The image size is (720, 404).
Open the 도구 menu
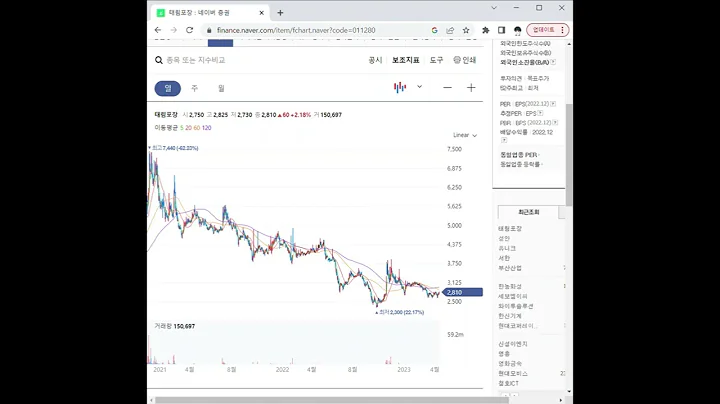coord(436,60)
